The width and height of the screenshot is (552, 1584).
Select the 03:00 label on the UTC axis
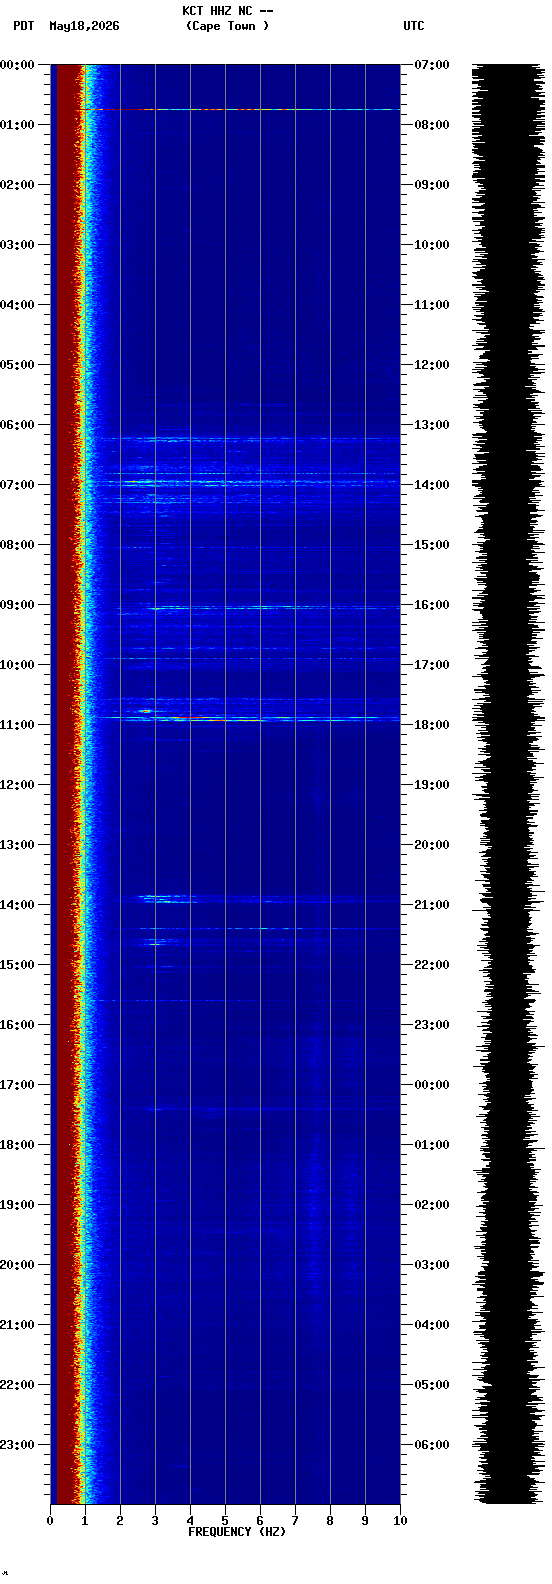coord(432,1265)
